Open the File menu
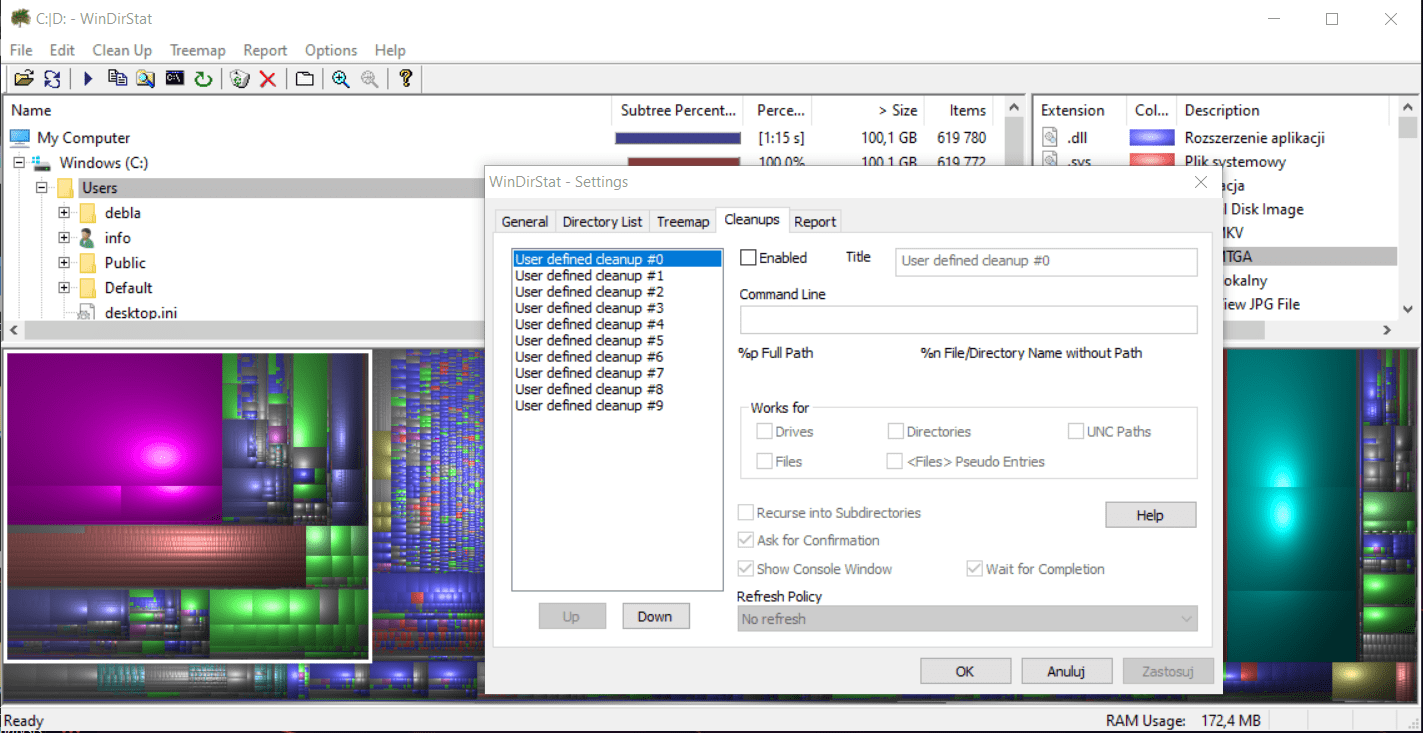Screen dimensions: 1423x733 (21, 50)
